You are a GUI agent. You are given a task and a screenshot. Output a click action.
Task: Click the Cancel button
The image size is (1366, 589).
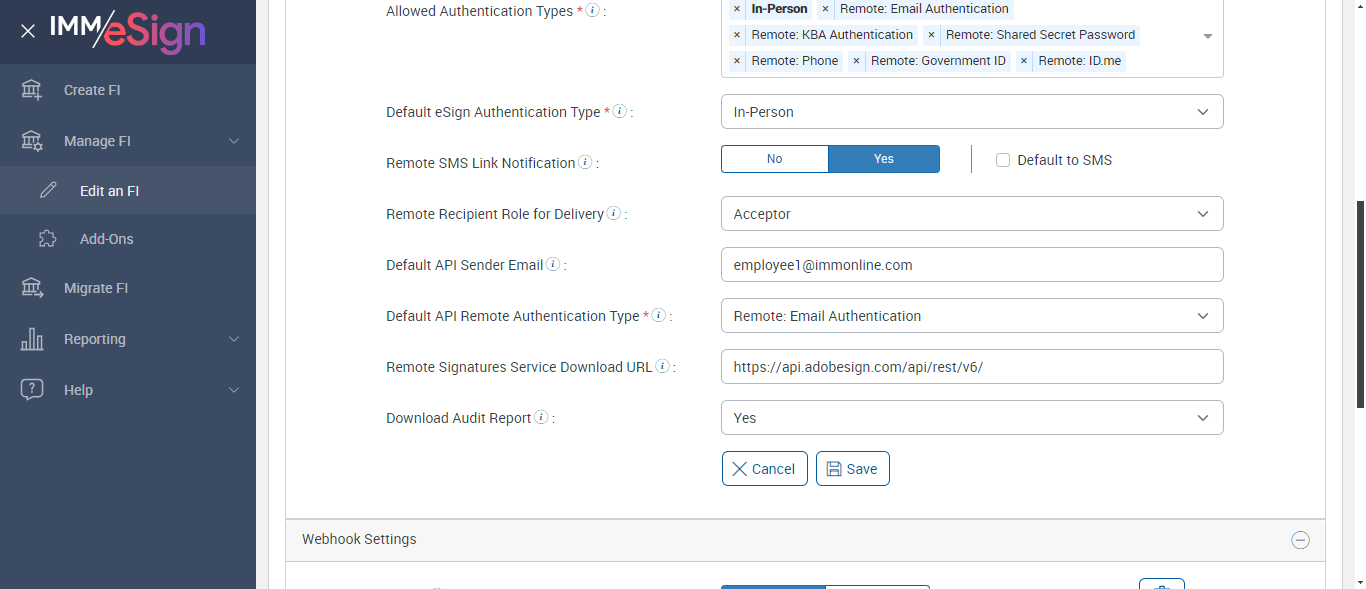coord(764,469)
